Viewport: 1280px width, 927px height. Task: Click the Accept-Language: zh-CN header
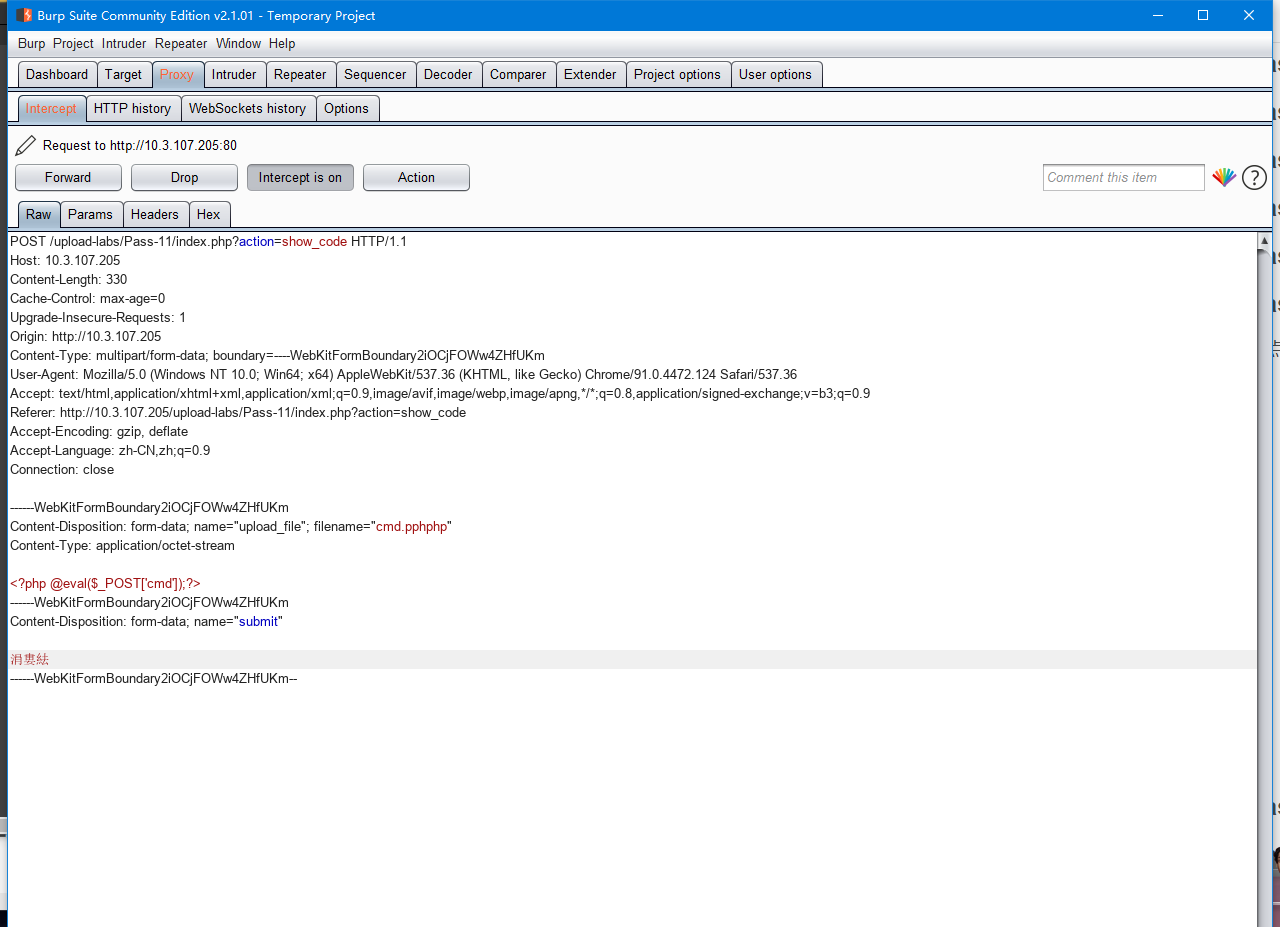(x=110, y=451)
